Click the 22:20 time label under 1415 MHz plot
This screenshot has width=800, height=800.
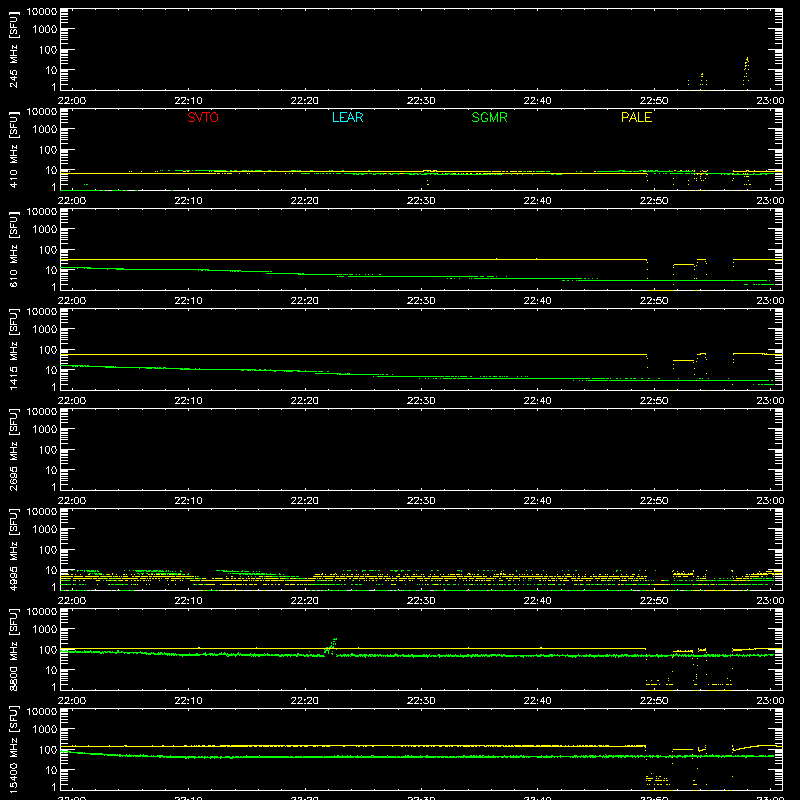tap(305, 401)
